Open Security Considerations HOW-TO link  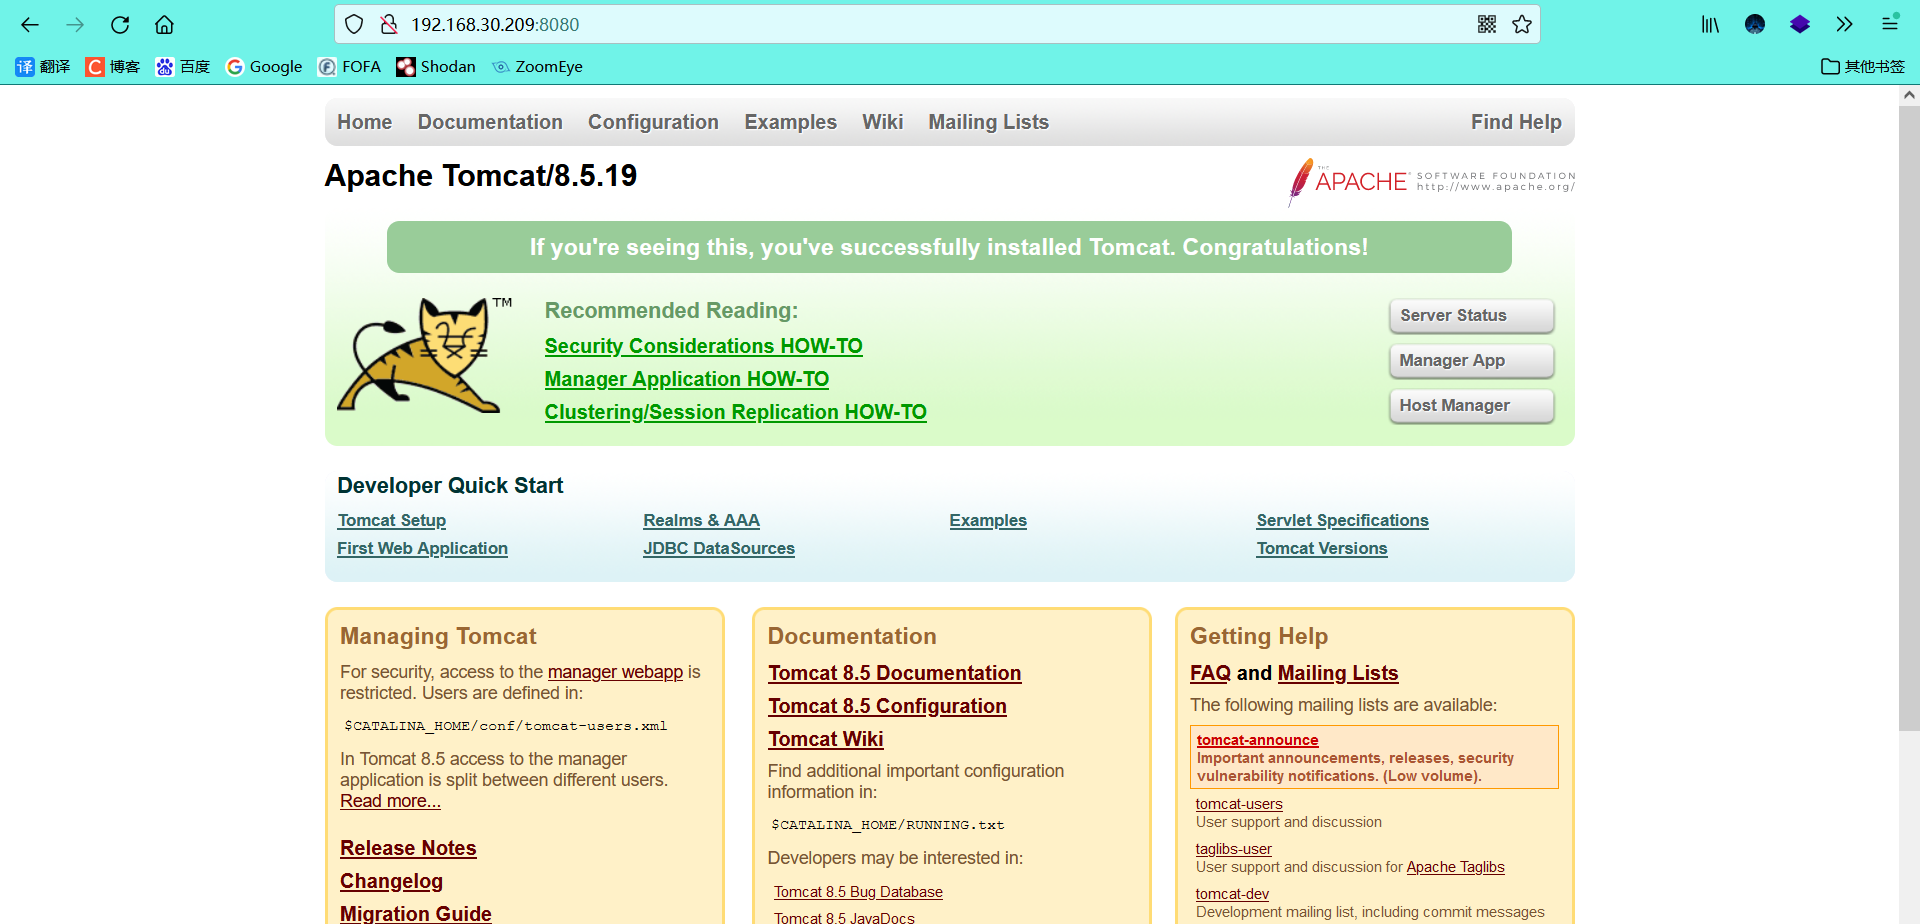703,346
